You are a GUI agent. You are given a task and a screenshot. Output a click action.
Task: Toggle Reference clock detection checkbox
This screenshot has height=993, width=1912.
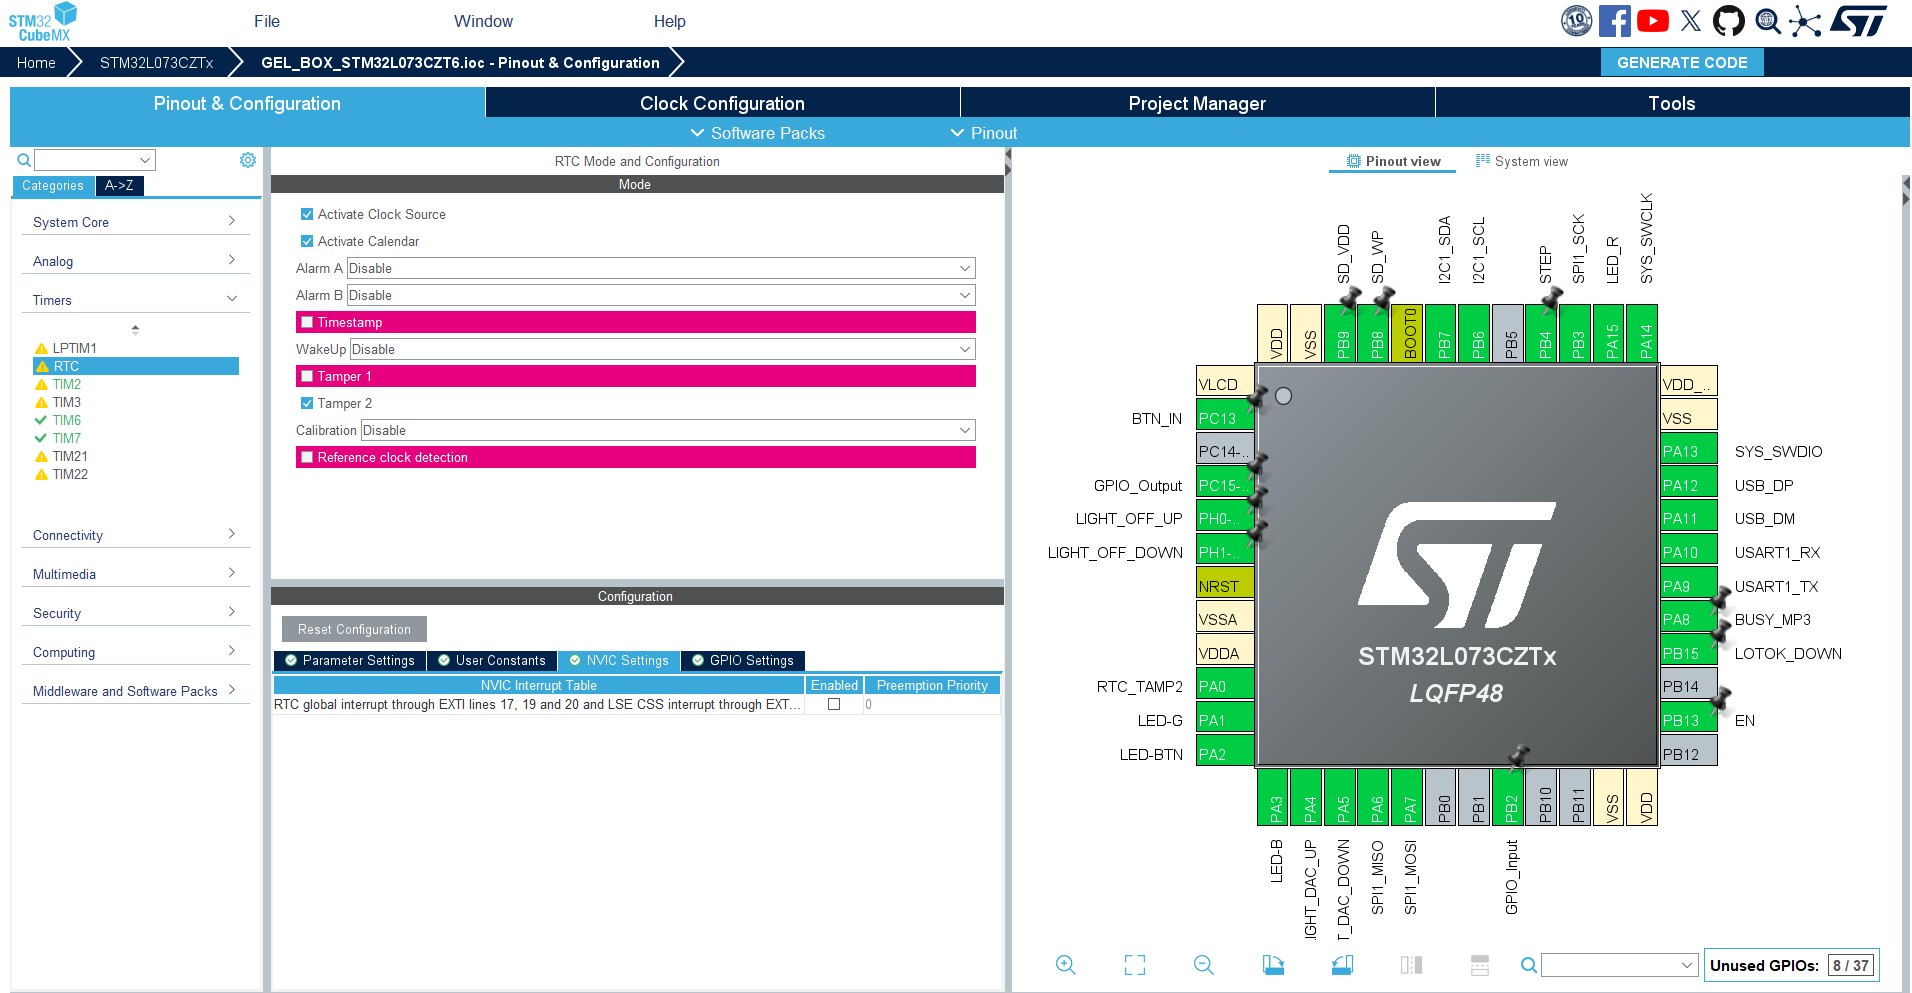tap(307, 457)
